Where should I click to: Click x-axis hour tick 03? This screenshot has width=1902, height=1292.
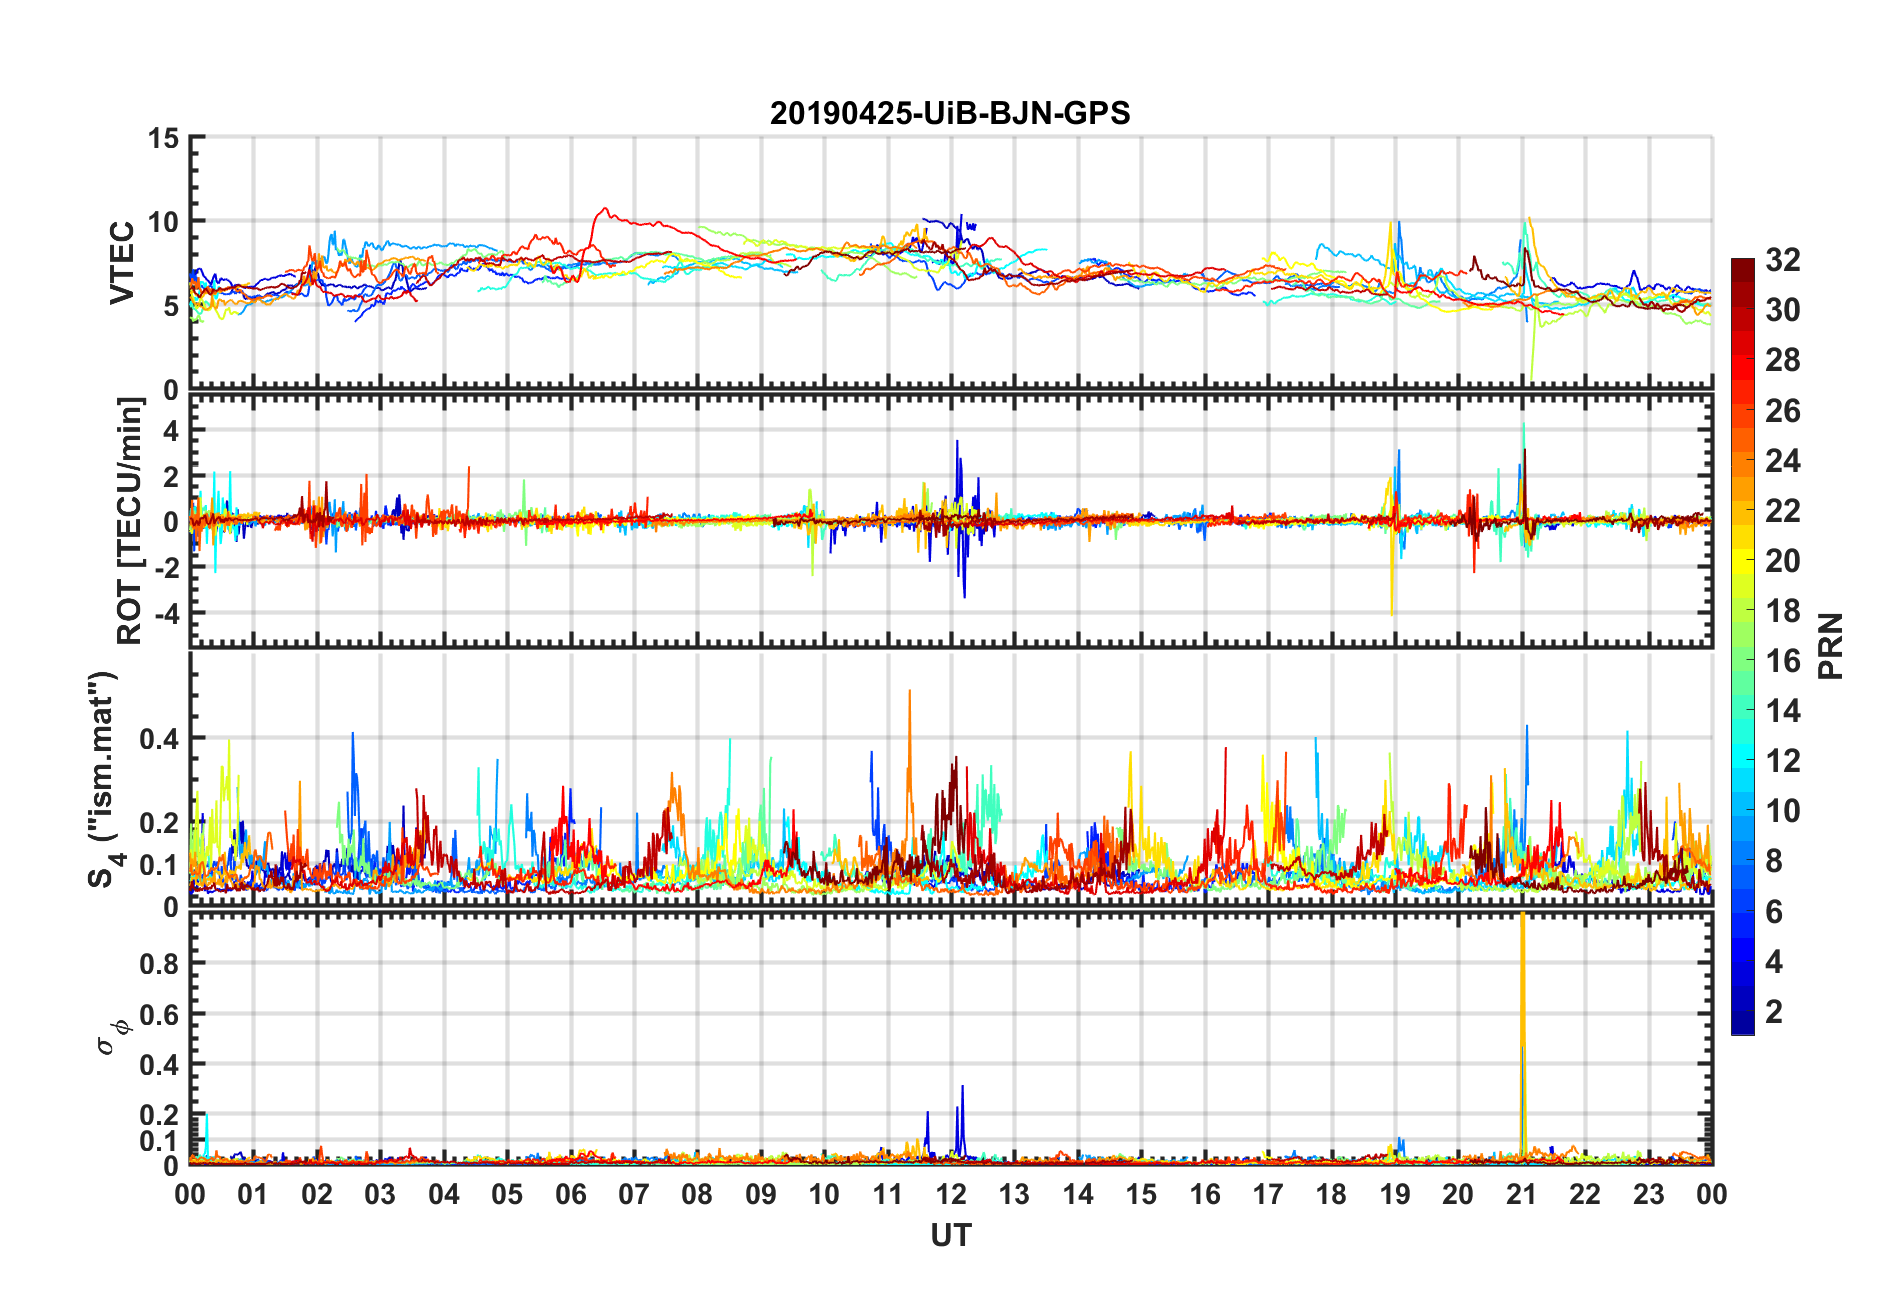pos(380,1194)
